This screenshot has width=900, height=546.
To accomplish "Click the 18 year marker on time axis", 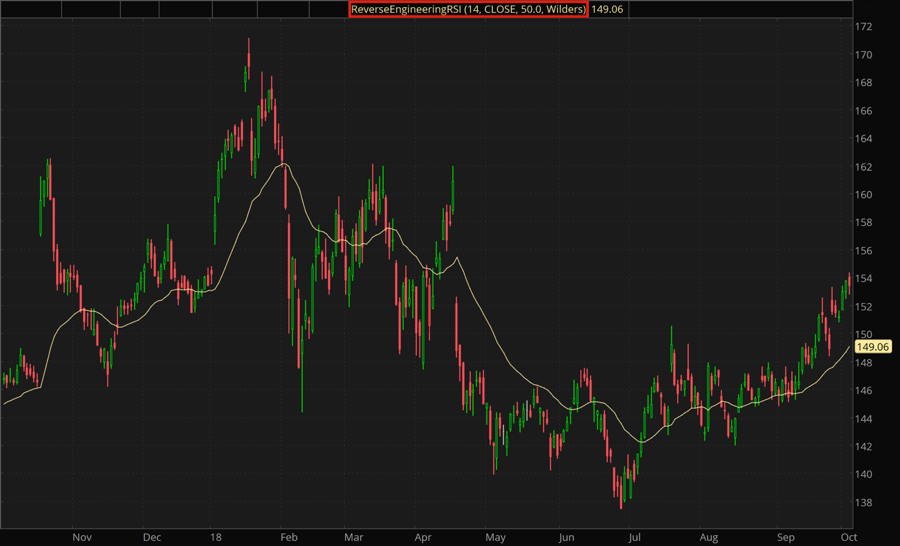I will click(x=215, y=536).
